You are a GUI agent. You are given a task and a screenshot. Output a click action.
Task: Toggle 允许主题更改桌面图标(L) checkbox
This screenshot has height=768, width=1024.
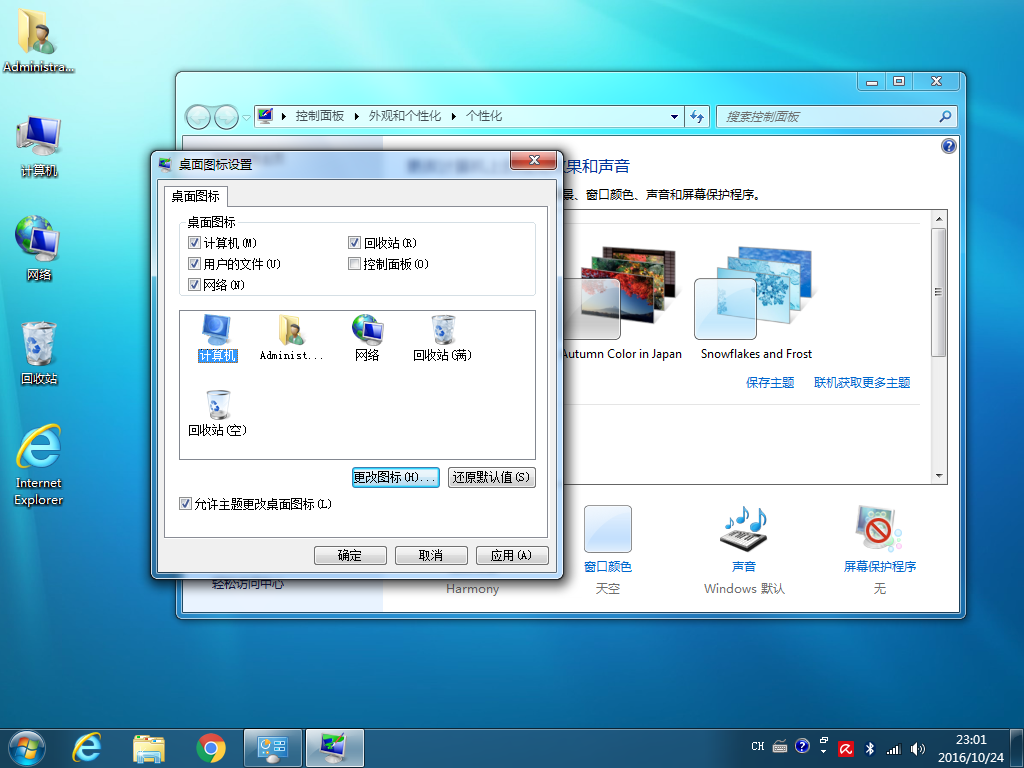point(185,504)
